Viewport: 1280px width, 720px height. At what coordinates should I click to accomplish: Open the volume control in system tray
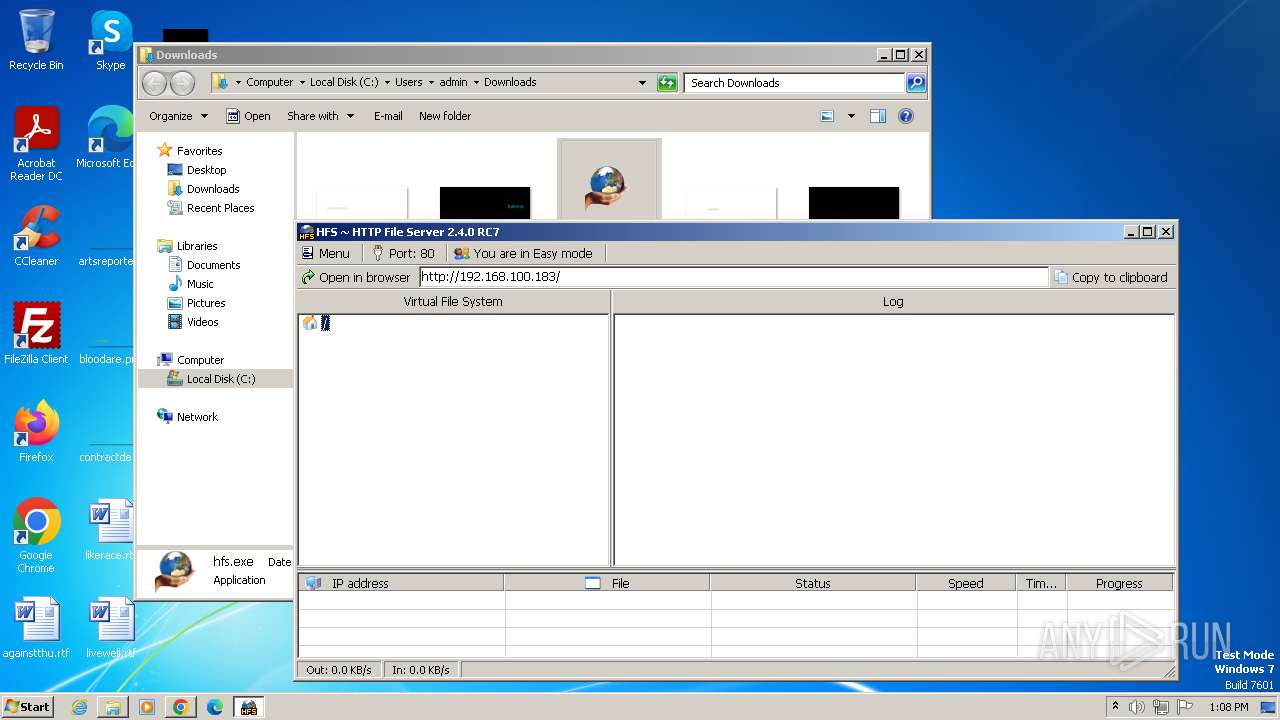pos(1137,707)
